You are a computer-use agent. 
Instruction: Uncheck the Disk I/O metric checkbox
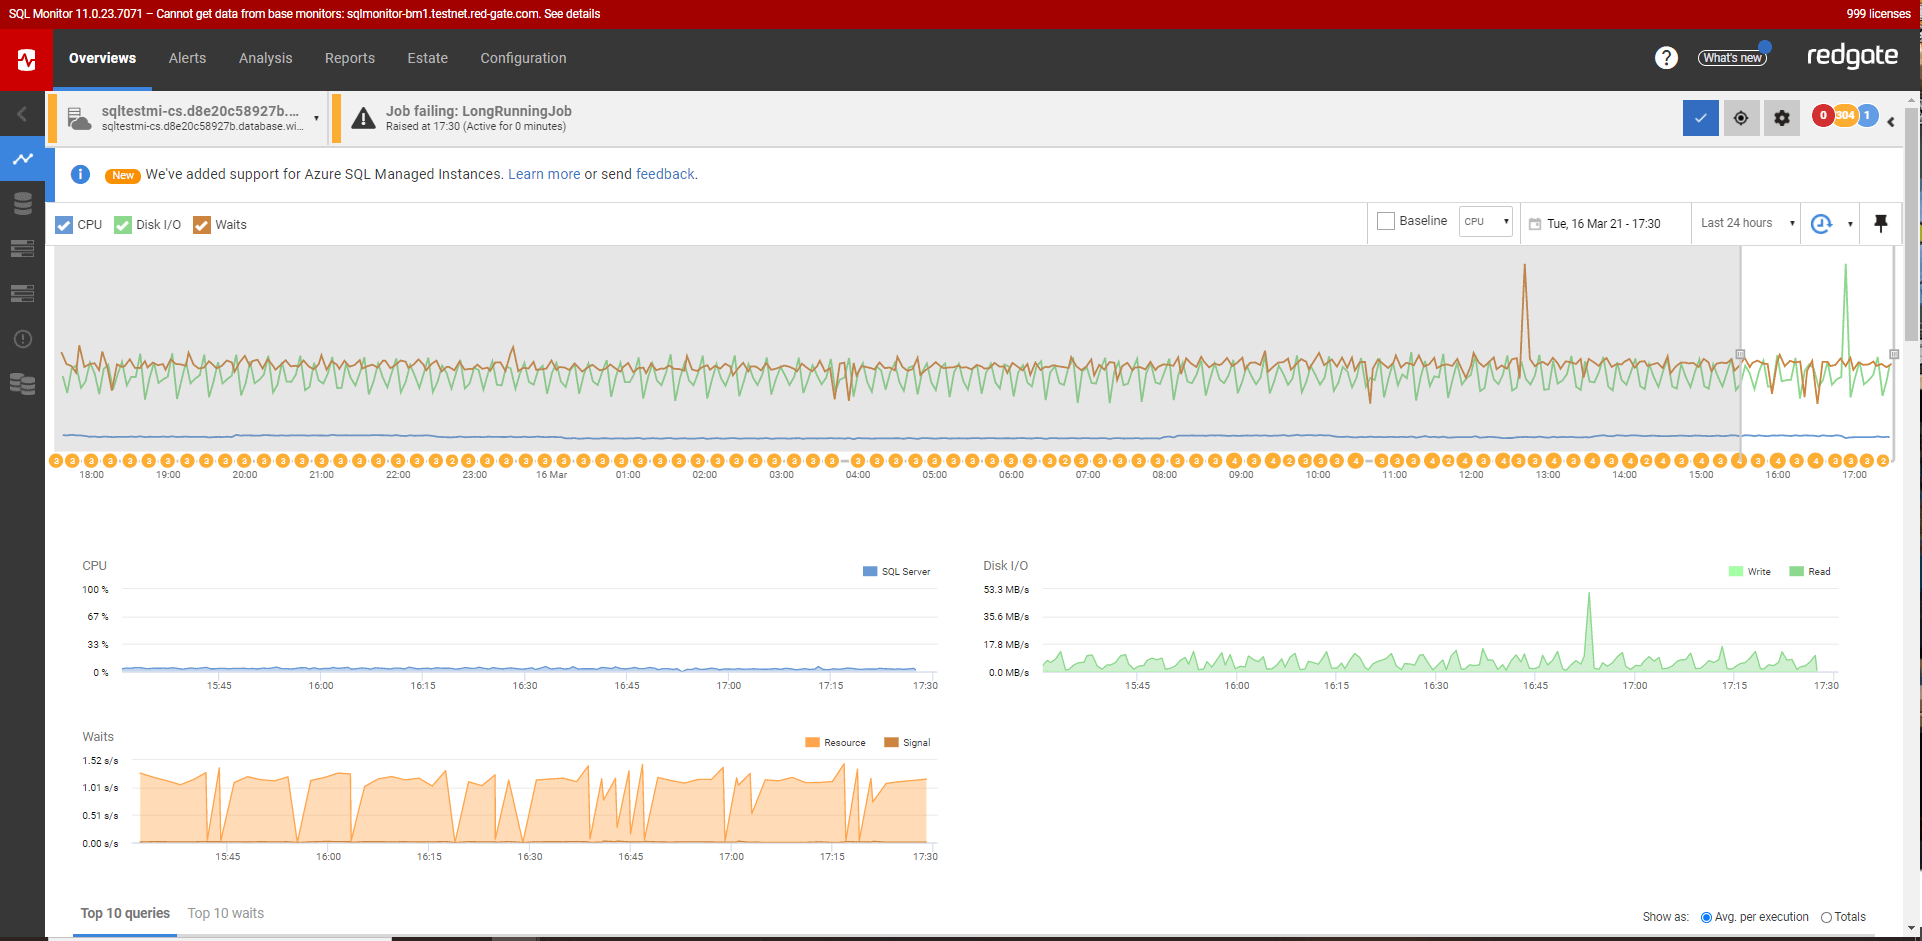coord(122,224)
